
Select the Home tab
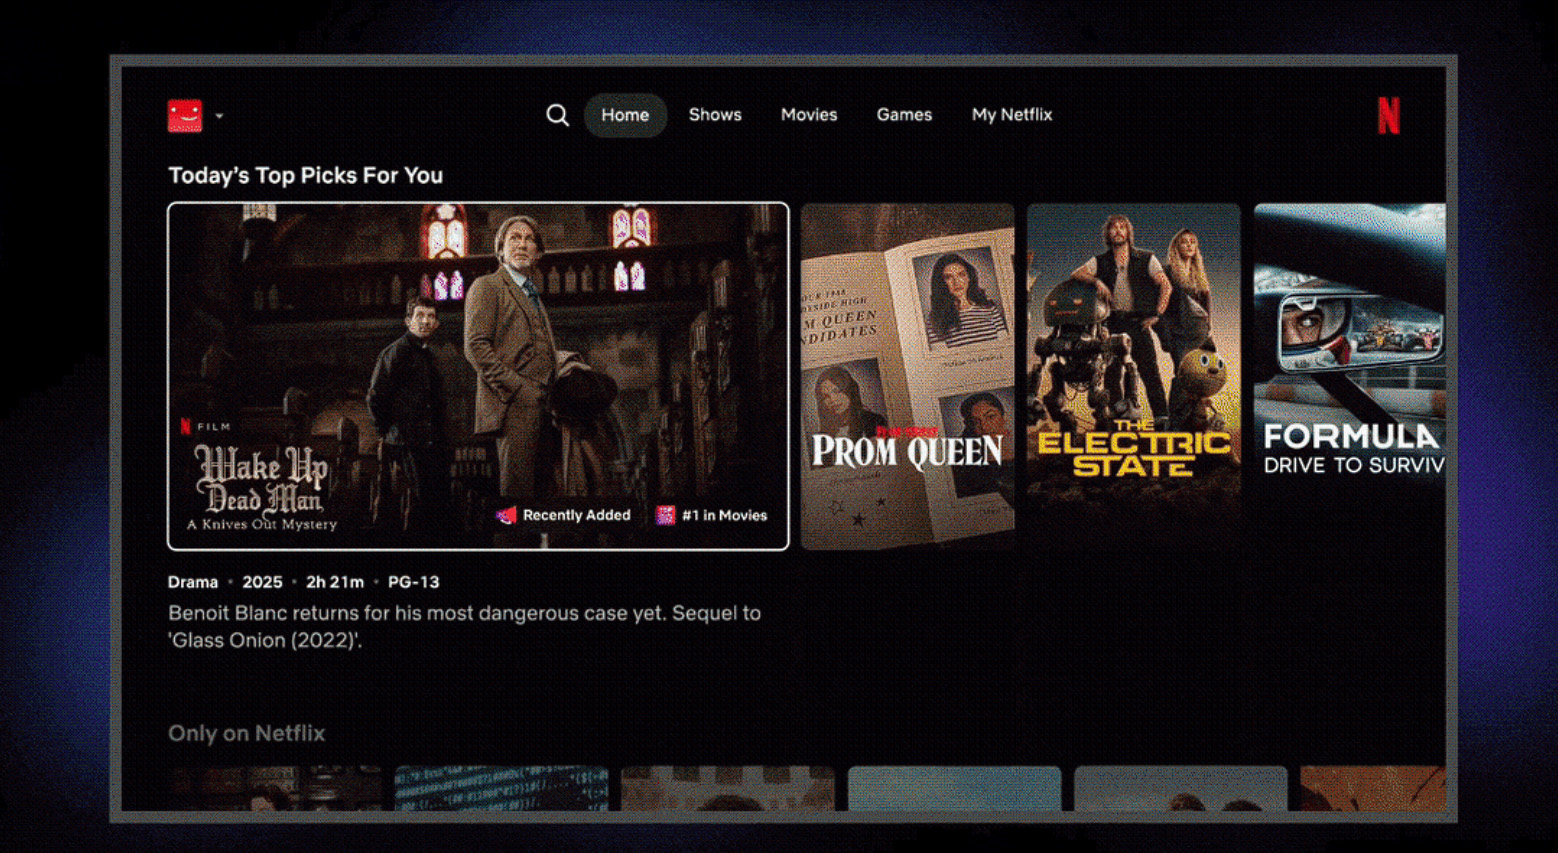(x=625, y=115)
